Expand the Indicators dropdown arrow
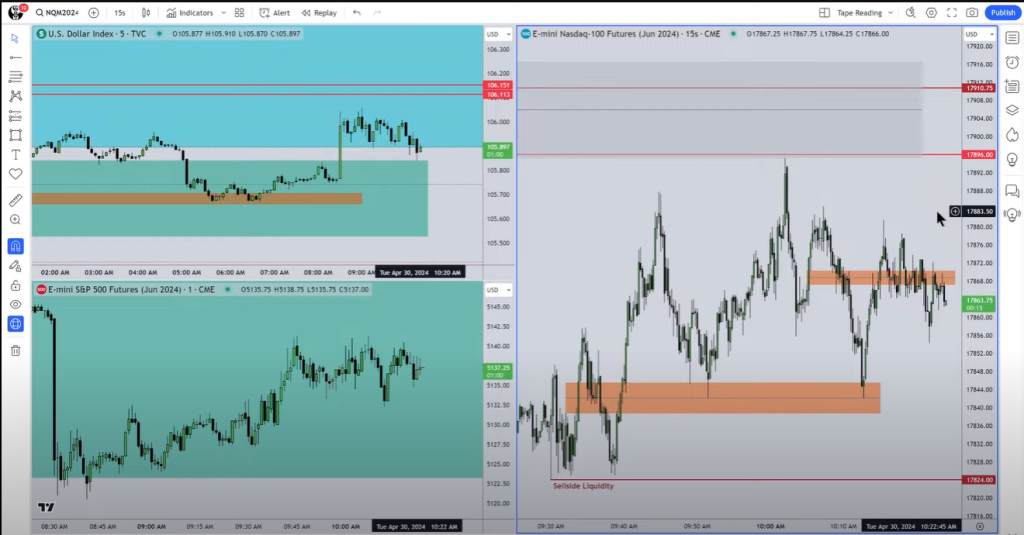Viewport: 1024px width, 535px height. [223, 12]
